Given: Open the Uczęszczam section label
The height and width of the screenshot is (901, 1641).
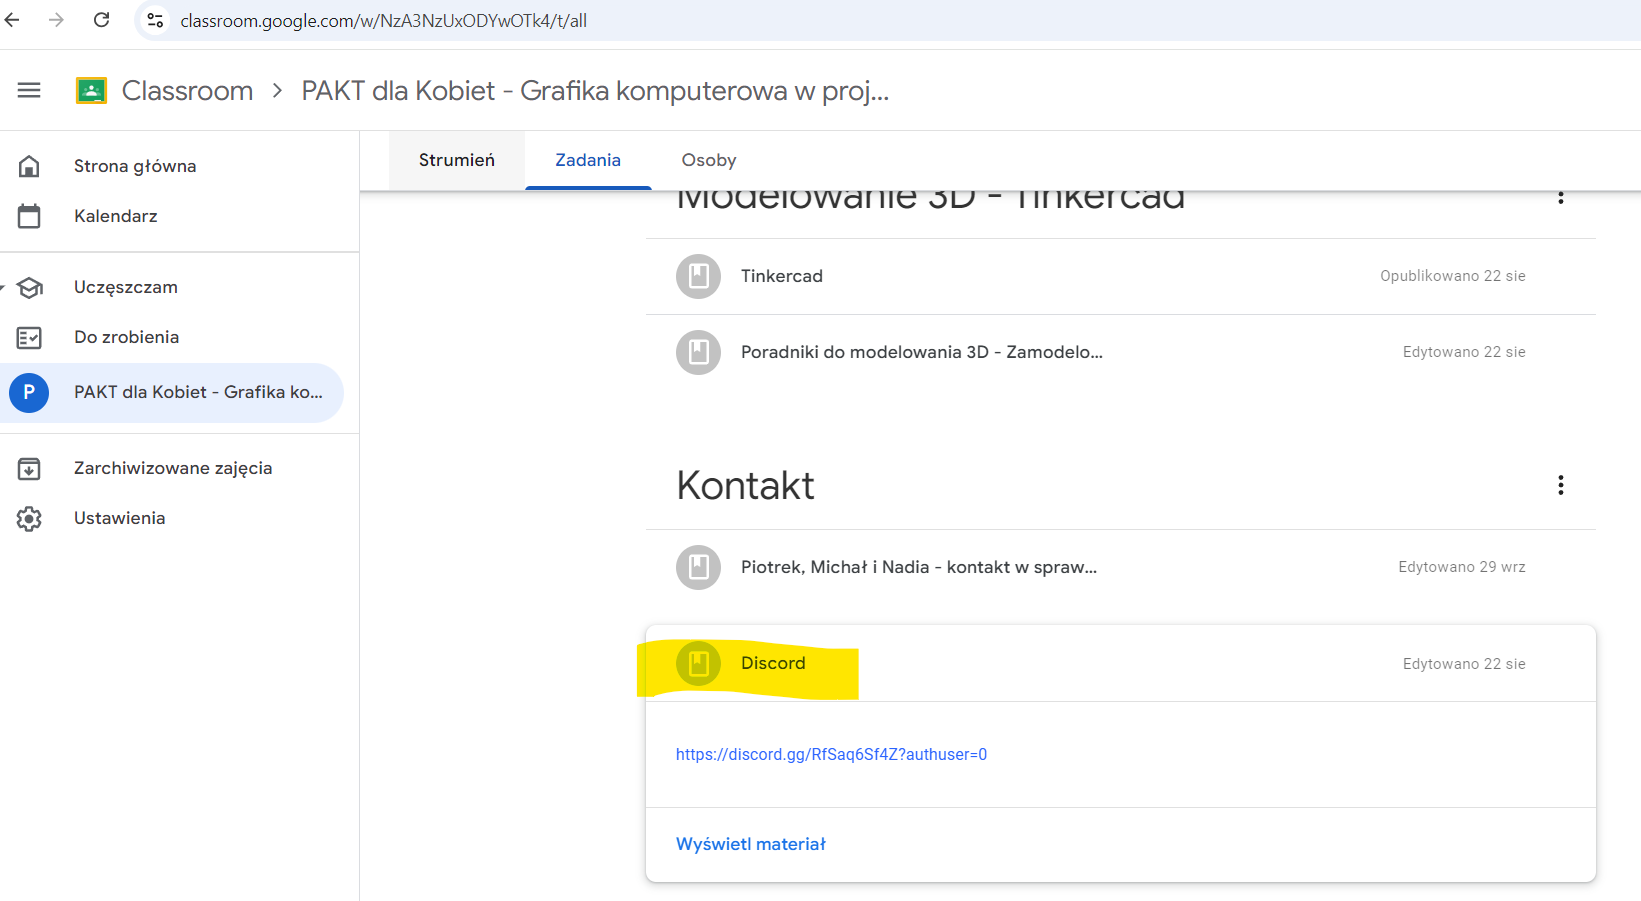Looking at the screenshot, I should tap(126, 287).
